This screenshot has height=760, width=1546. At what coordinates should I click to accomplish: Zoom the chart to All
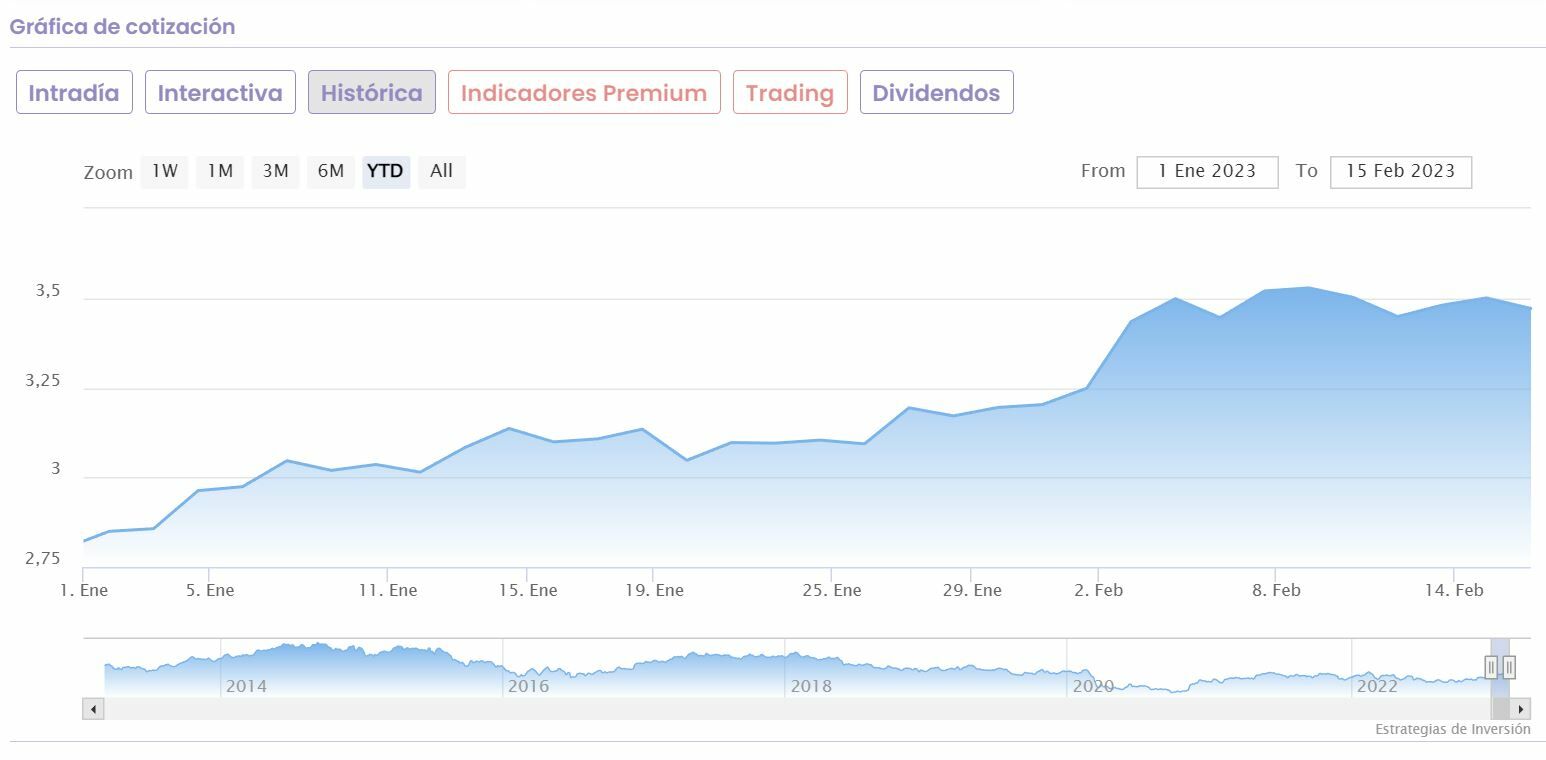coord(441,171)
